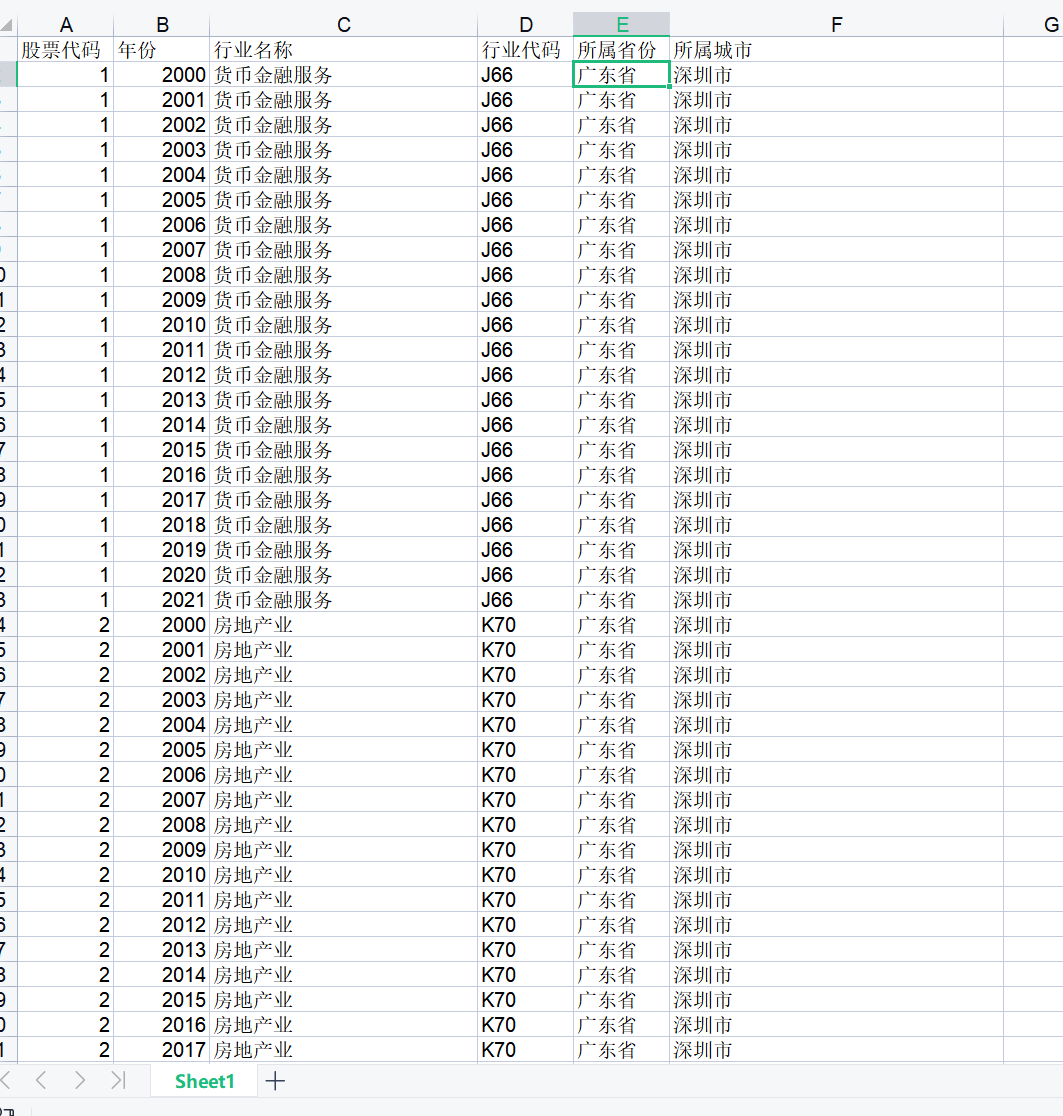Select column B header

pyautogui.click(x=162, y=25)
